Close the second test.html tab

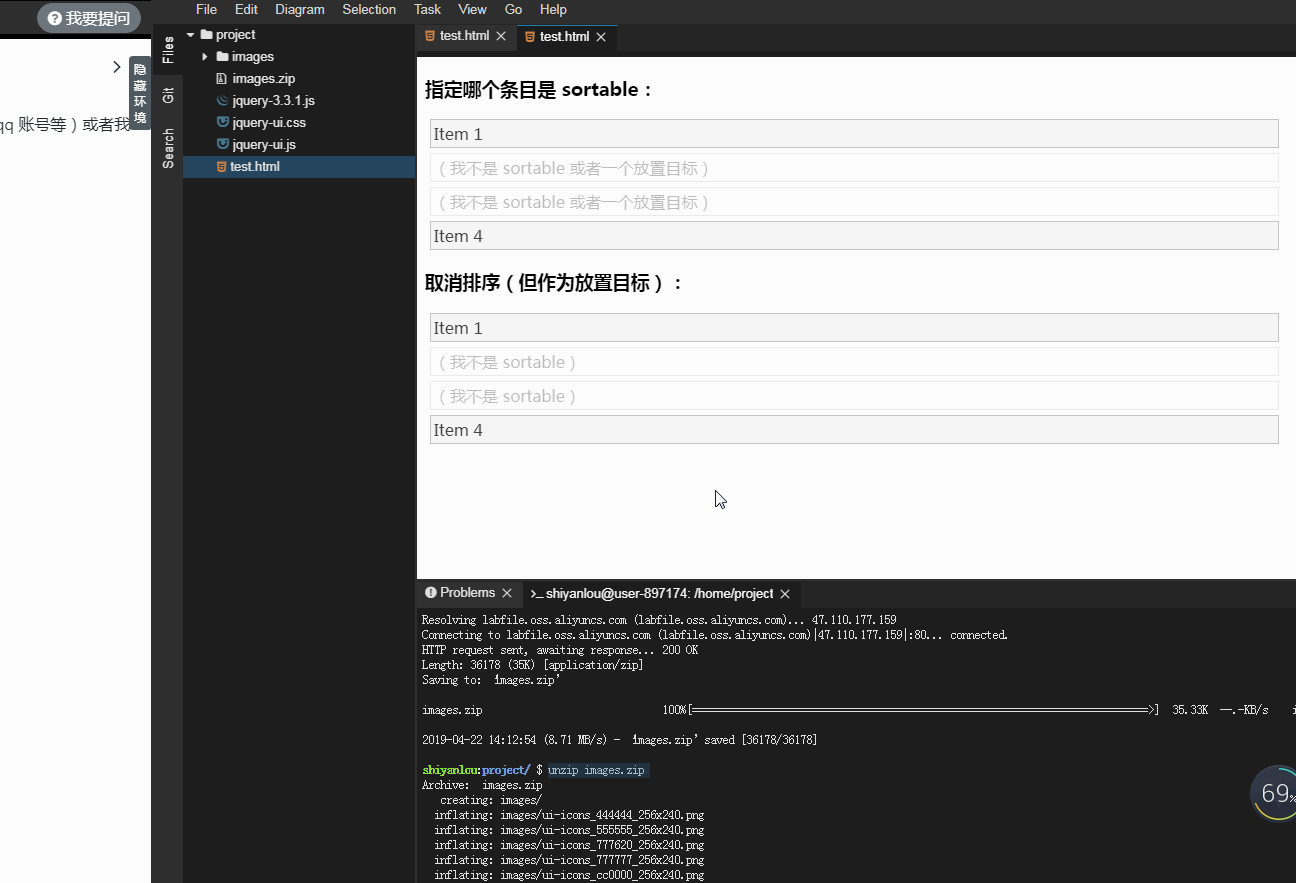point(601,37)
